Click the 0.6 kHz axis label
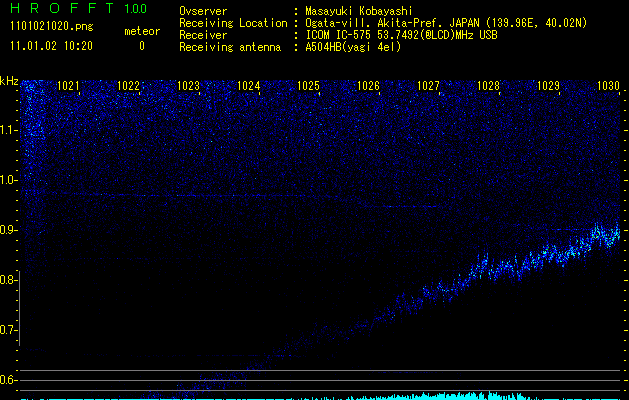The width and height of the screenshot is (629, 400). [x=8, y=380]
